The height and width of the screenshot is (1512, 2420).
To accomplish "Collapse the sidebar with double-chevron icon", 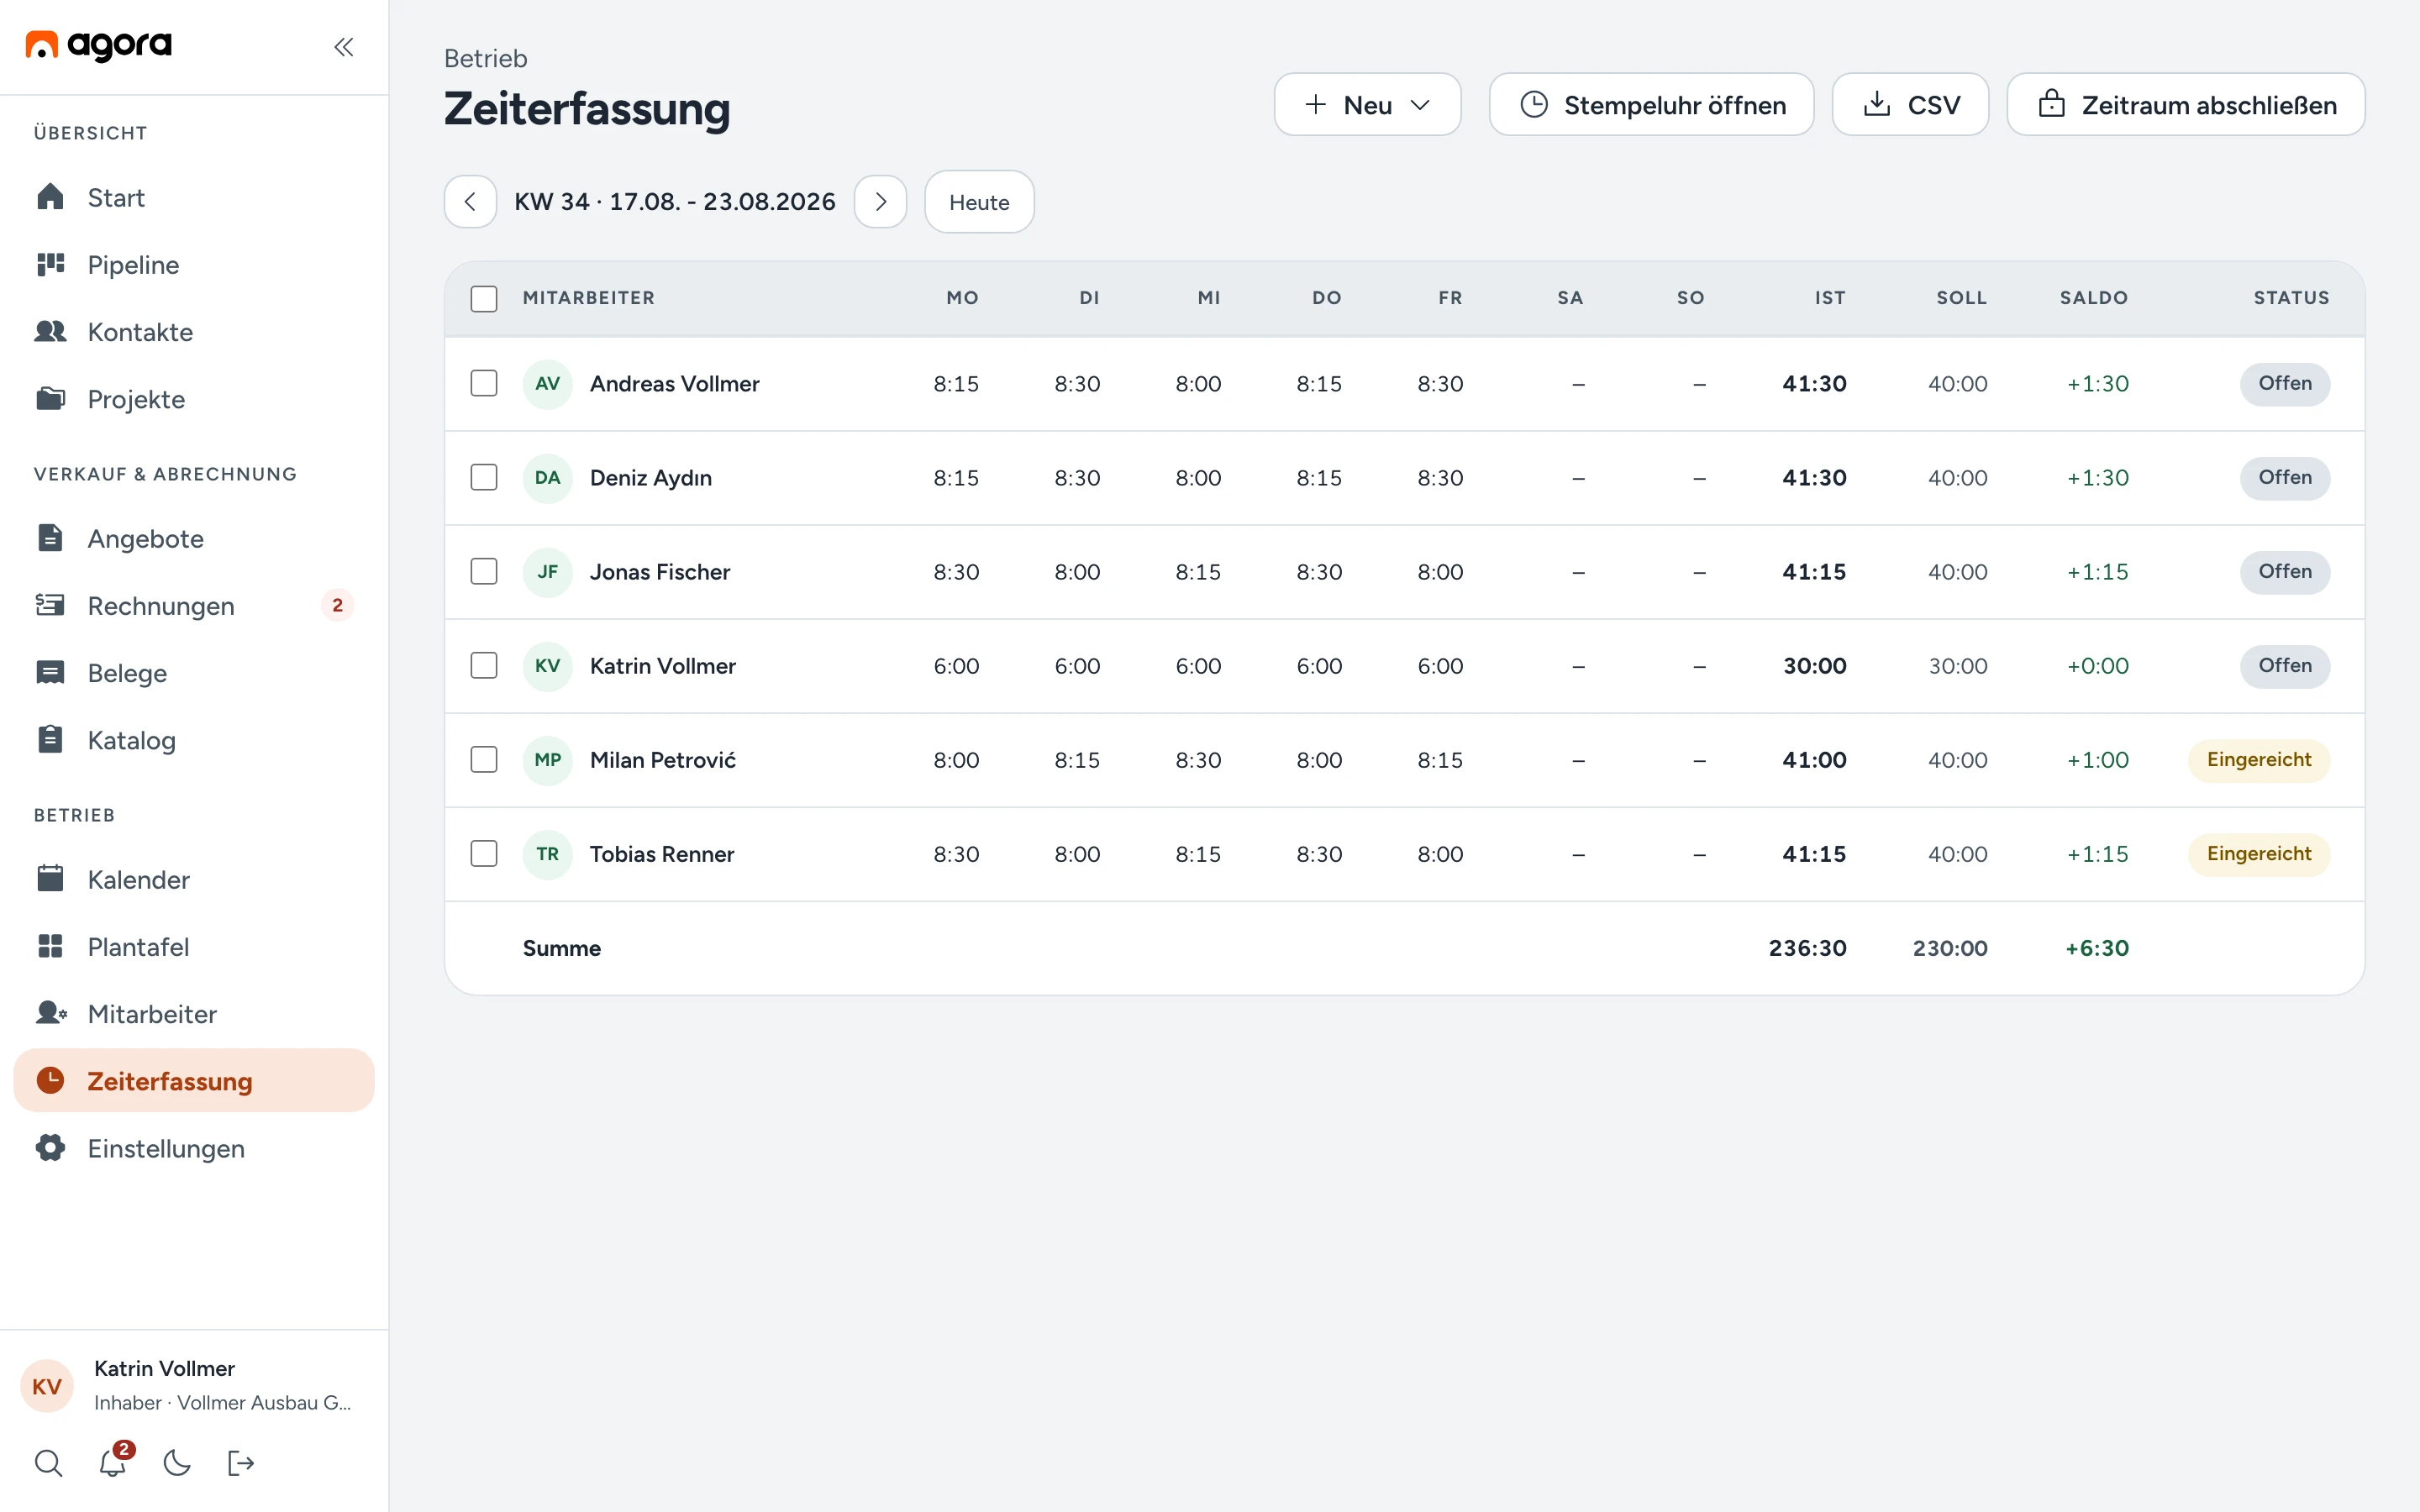I will [343, 47].
